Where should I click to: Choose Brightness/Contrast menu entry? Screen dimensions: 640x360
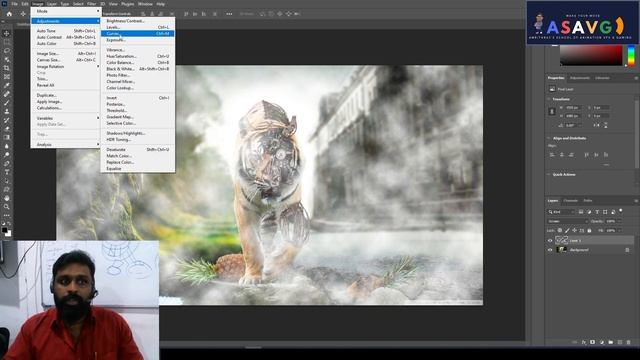[138, 20]
